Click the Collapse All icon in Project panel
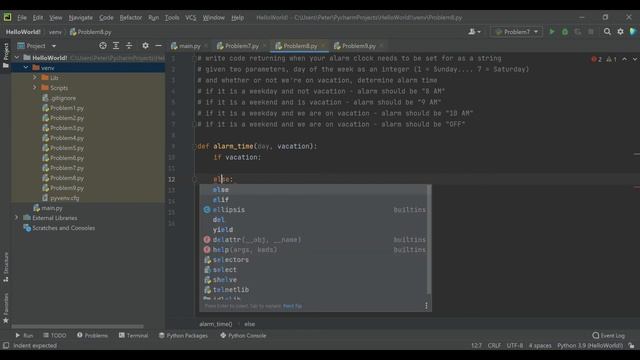 click(129, 46)
